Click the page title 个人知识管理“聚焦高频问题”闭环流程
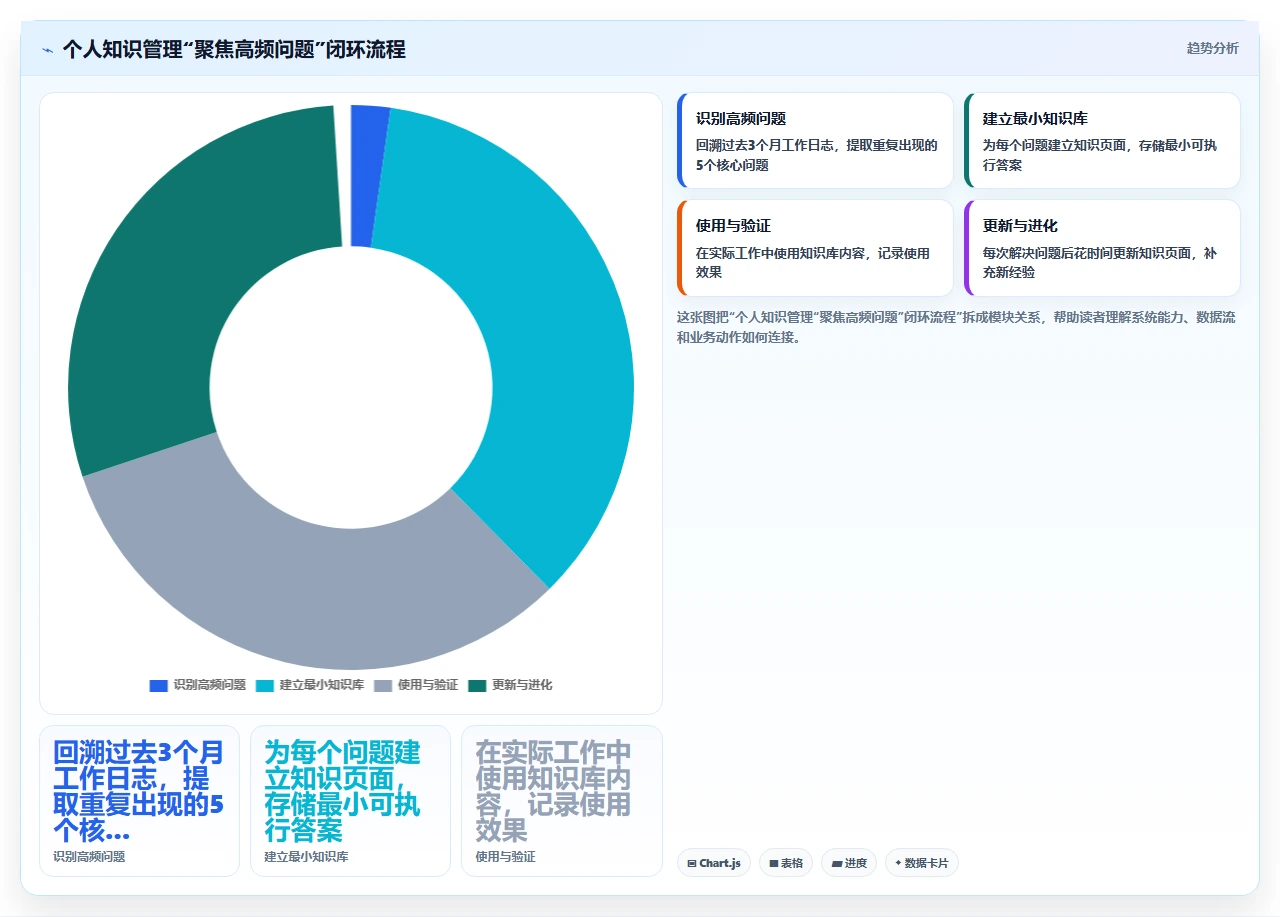 234,49
